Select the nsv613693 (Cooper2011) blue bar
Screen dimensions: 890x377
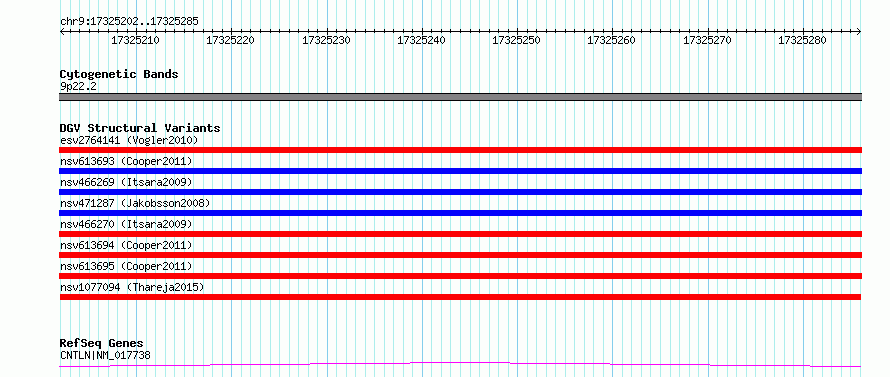(x=460, y=171)
